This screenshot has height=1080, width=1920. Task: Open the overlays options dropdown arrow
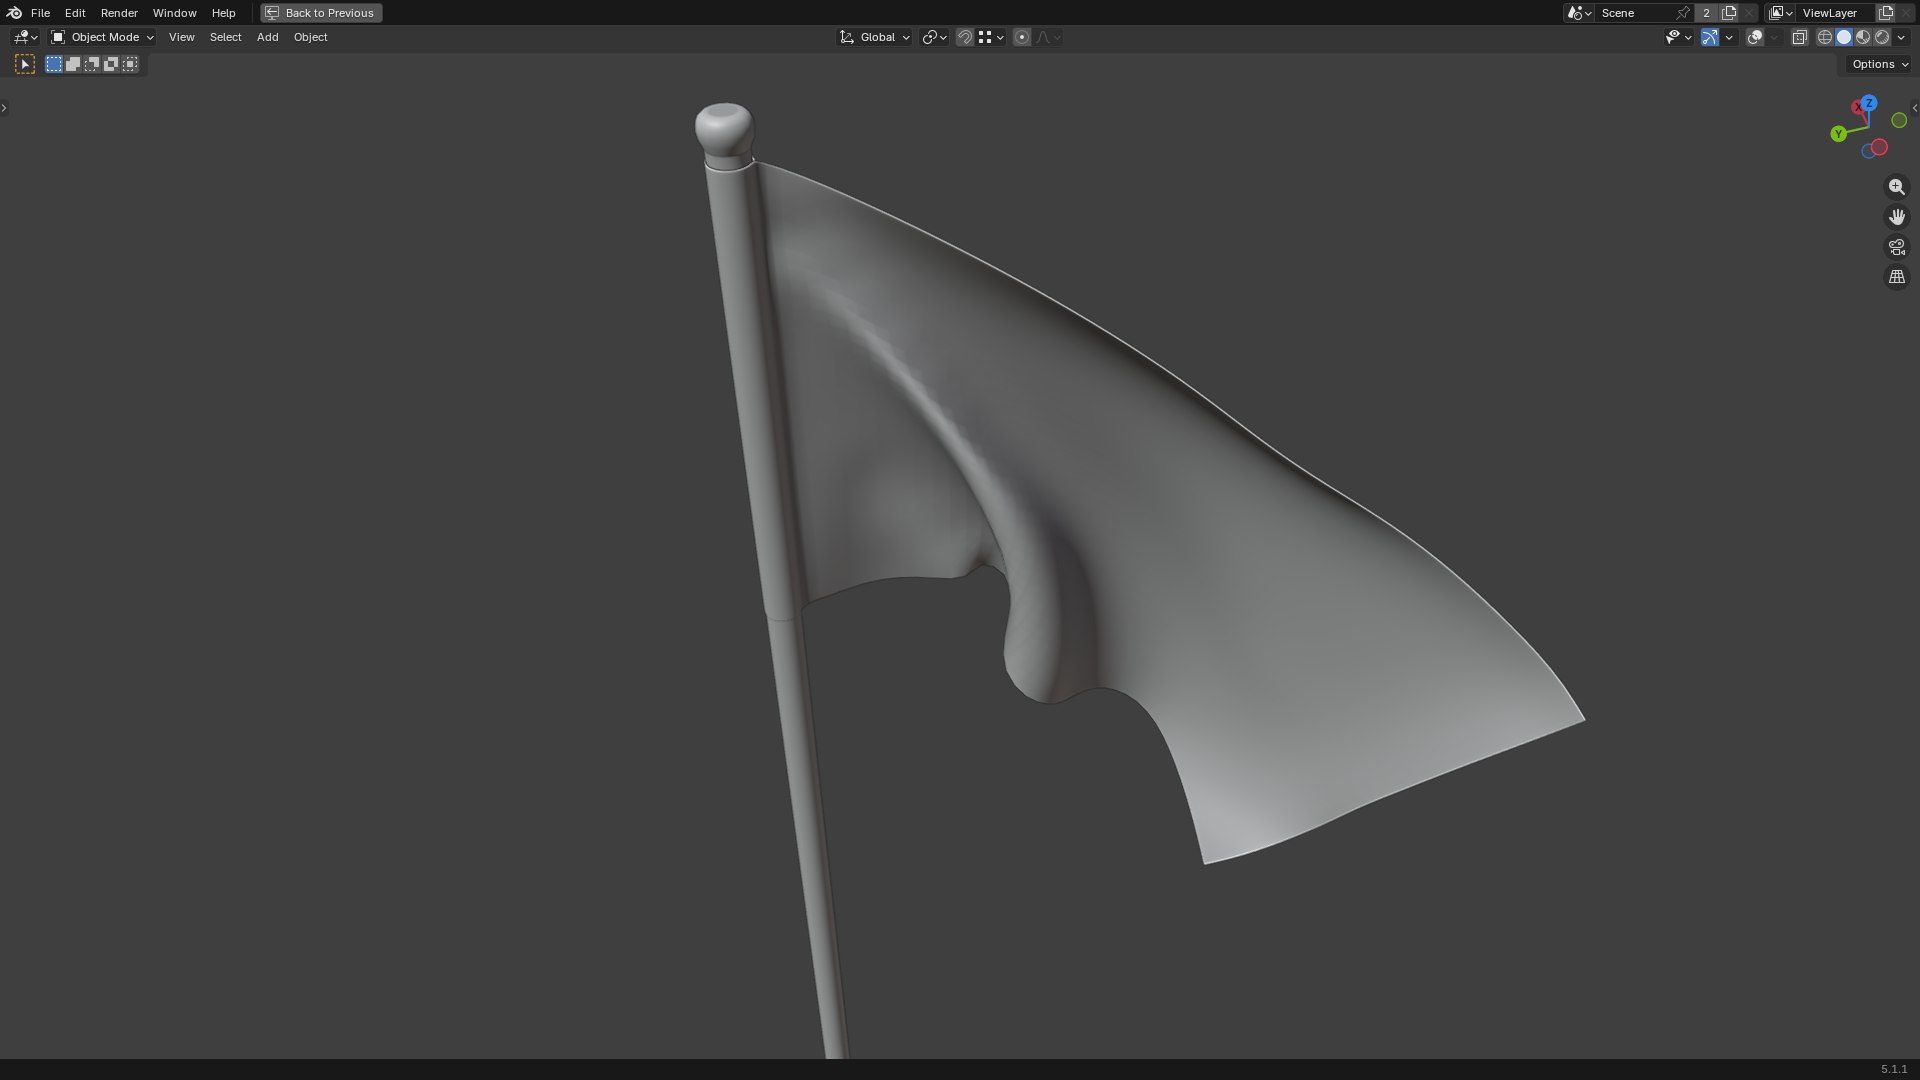1774,37
